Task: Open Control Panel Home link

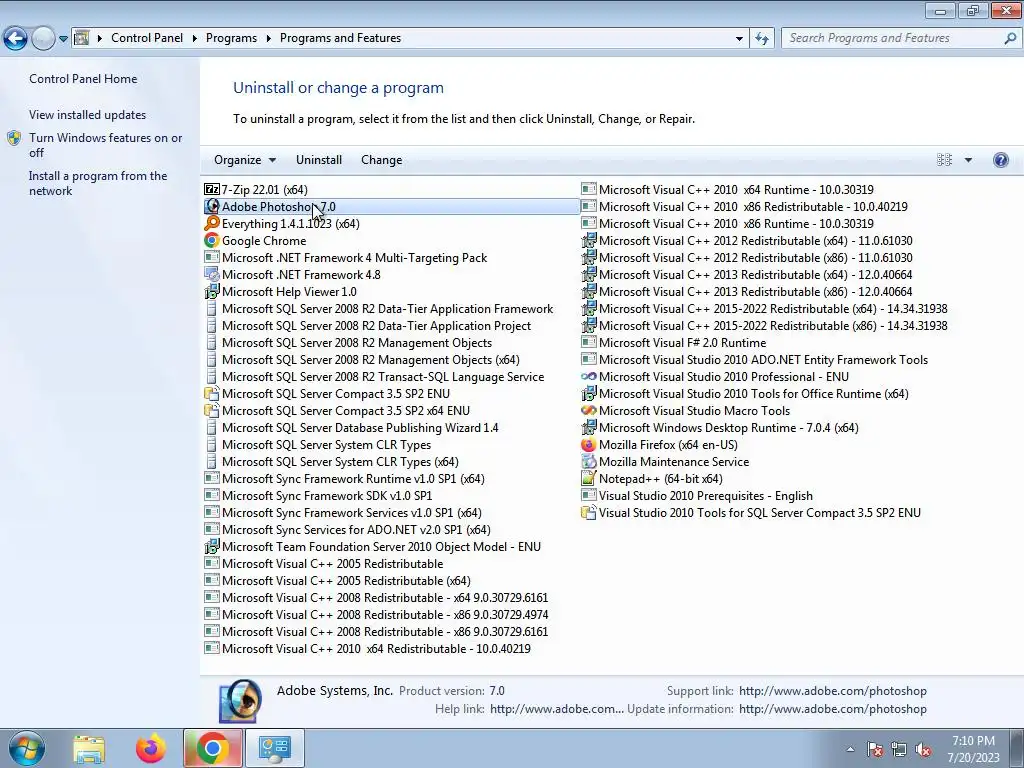Action: click(83, 79)
